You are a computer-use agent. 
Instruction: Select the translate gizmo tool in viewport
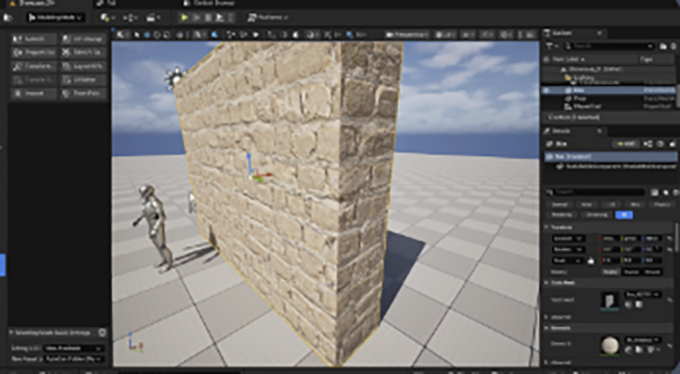coord(147,34)
